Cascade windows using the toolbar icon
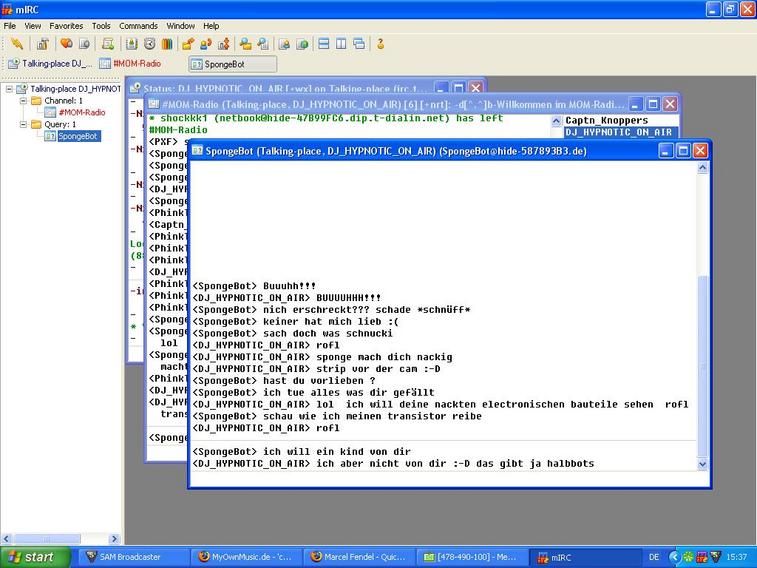Screen dimensions: 757x568 pyautogui.click(x=358, y=44)
